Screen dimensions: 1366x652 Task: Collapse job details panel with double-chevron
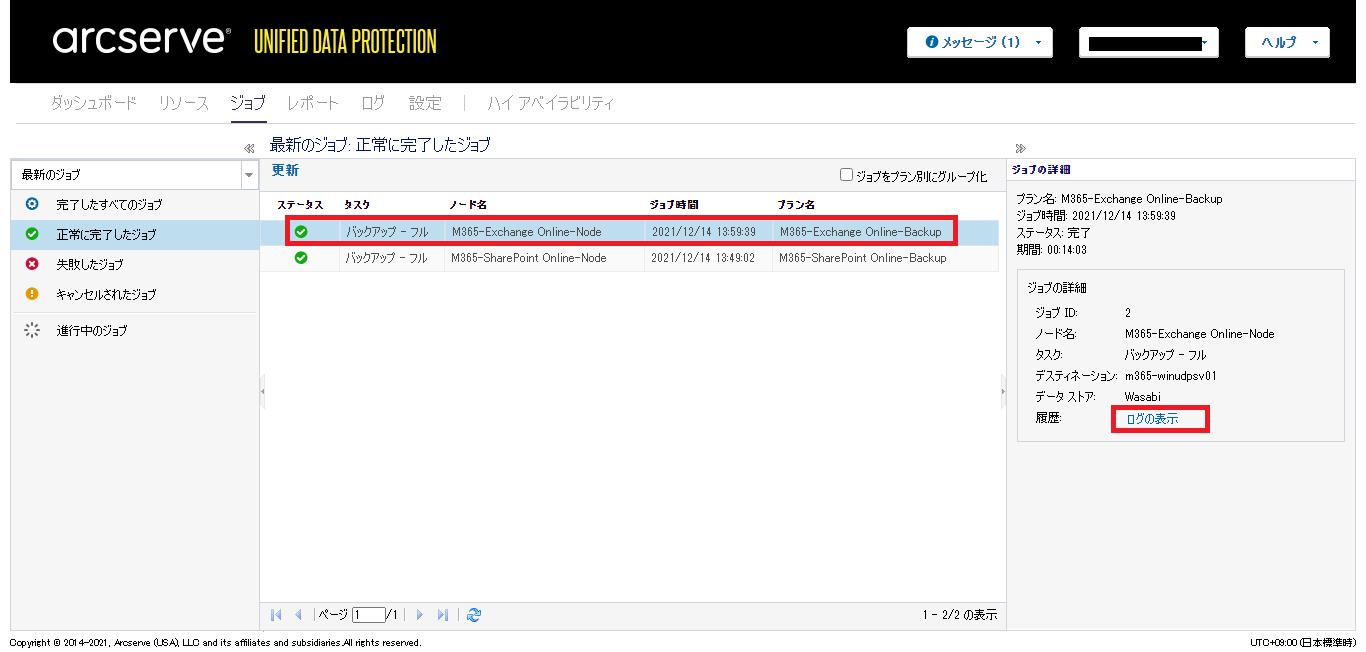[x=1020, y=148]
